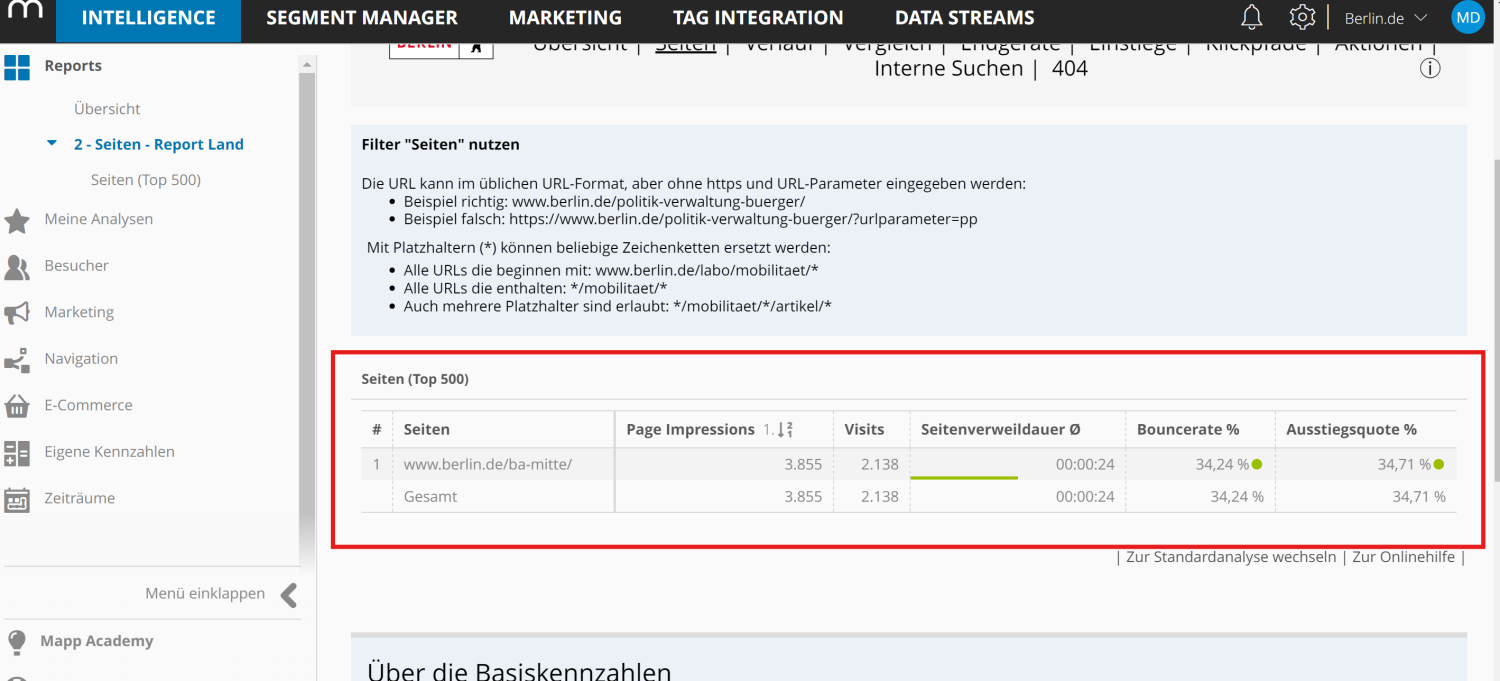This screenshot has width=1500, height=681.
Task: Click the info icon beside the report tabs
Action: click(x=1430, y=68)
